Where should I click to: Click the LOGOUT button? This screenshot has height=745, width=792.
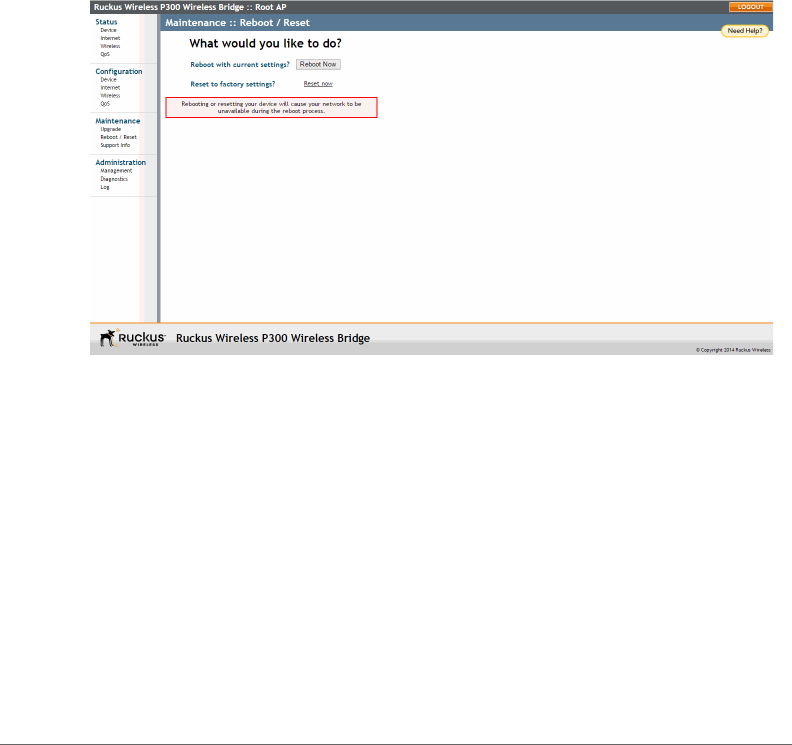750,7
